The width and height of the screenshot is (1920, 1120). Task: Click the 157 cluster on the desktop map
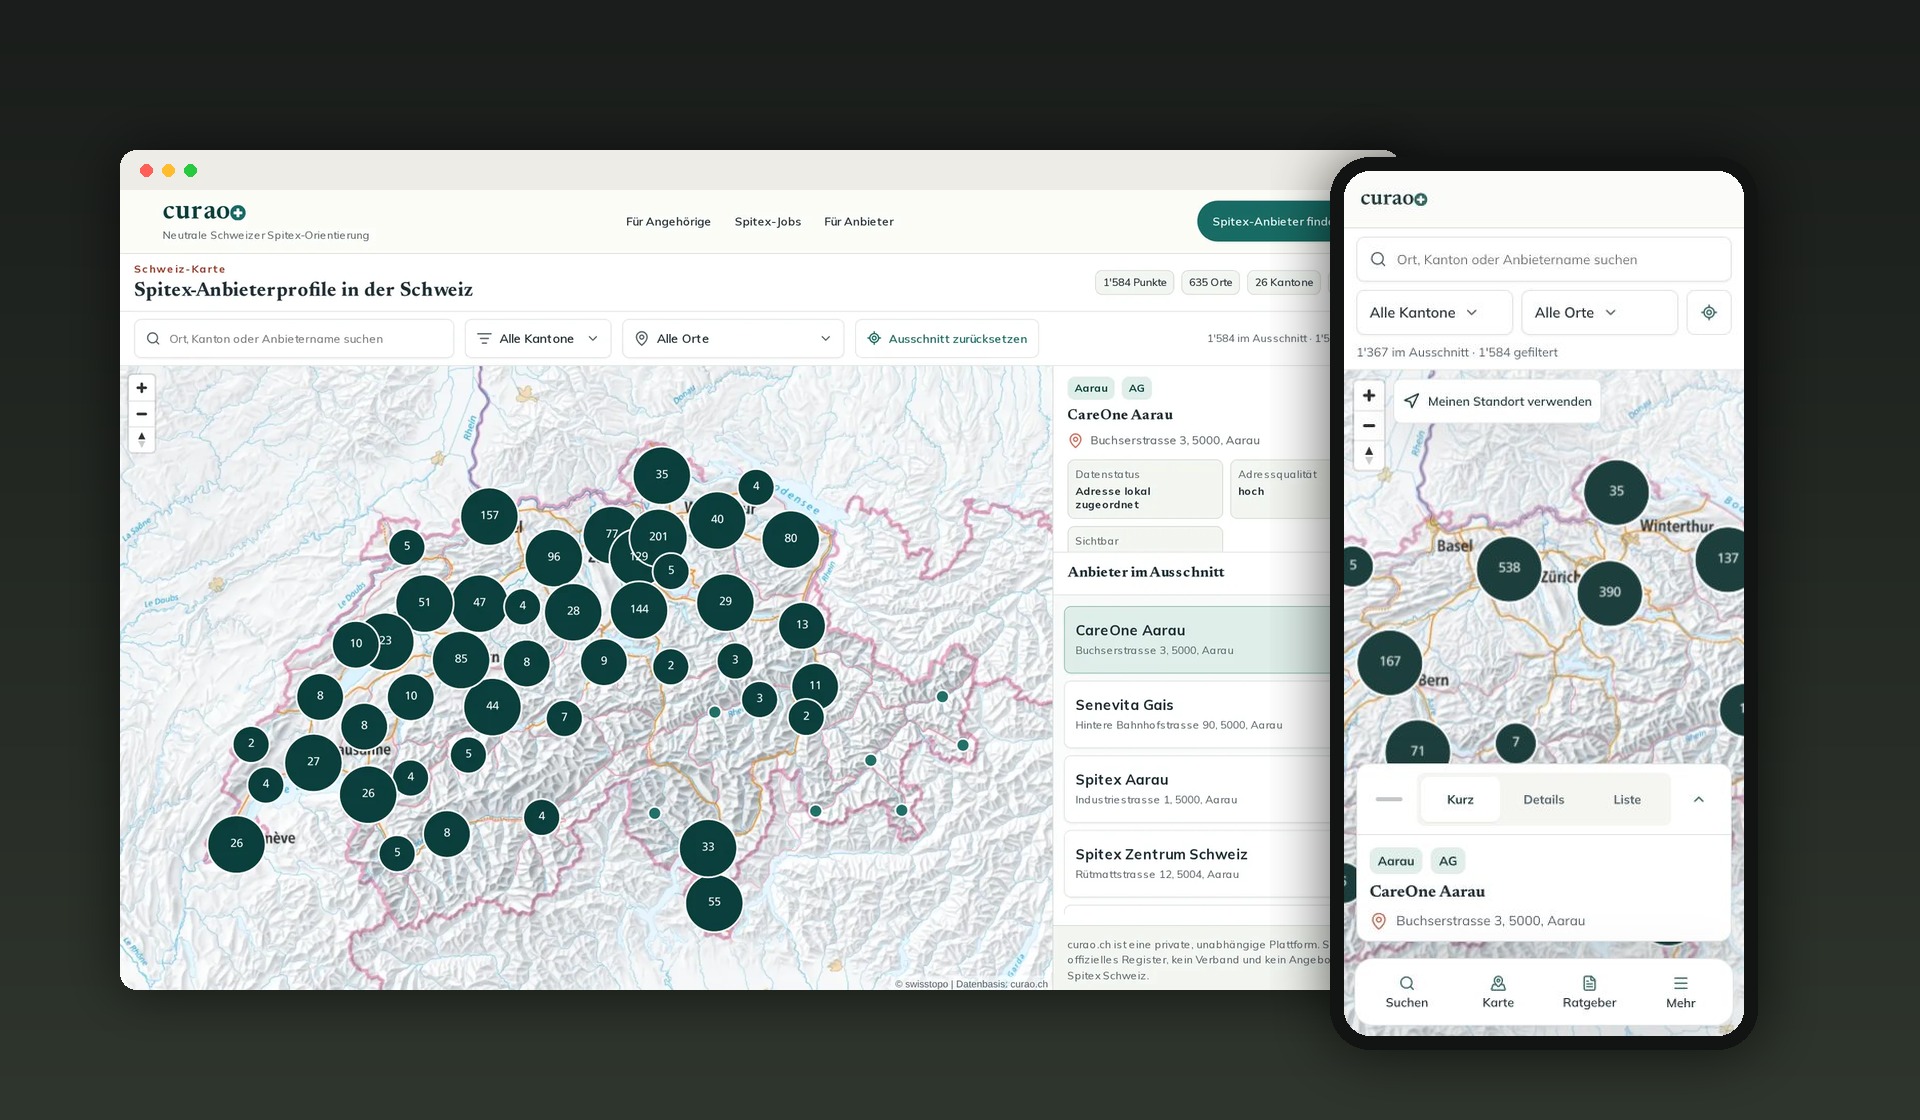point(489,516)
